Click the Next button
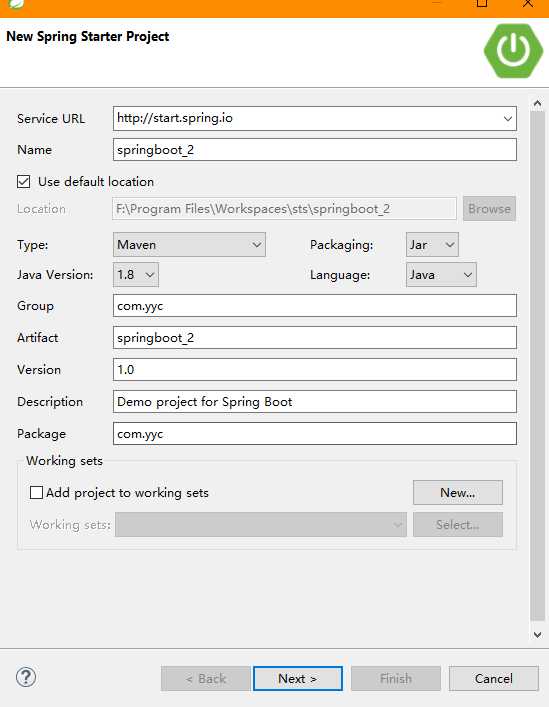Screen dimensions: 549x707 [298, 679]
